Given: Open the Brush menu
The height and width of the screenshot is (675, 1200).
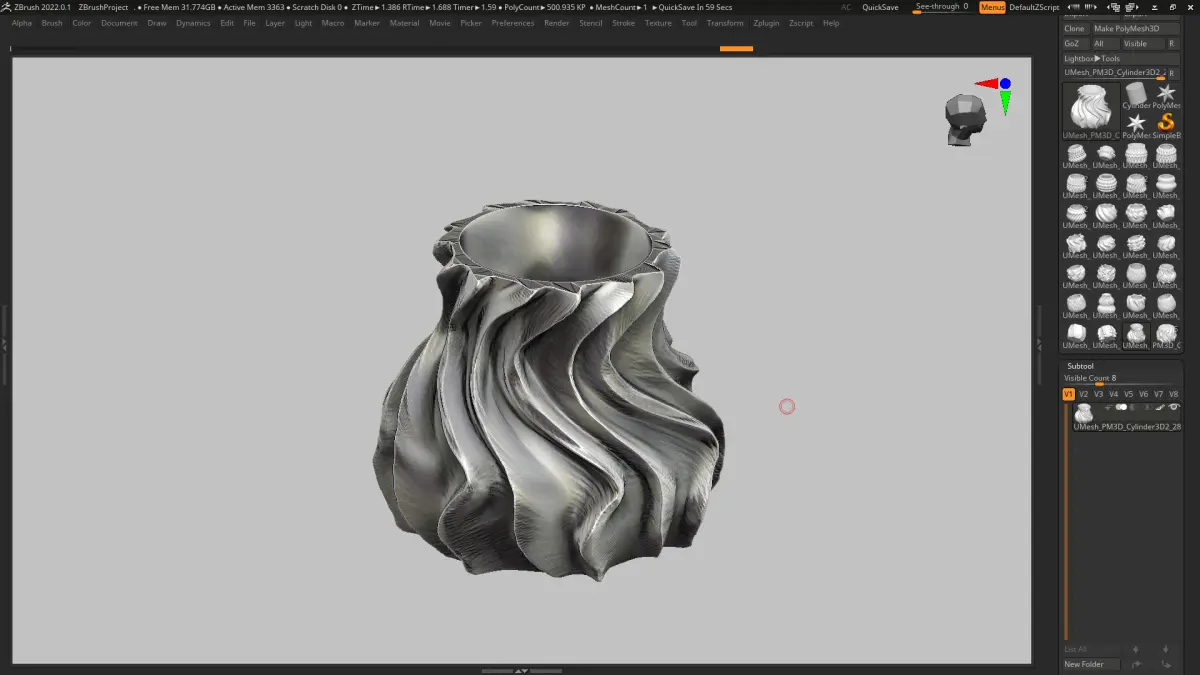Looking at the screenshot, I should [52, 23].
